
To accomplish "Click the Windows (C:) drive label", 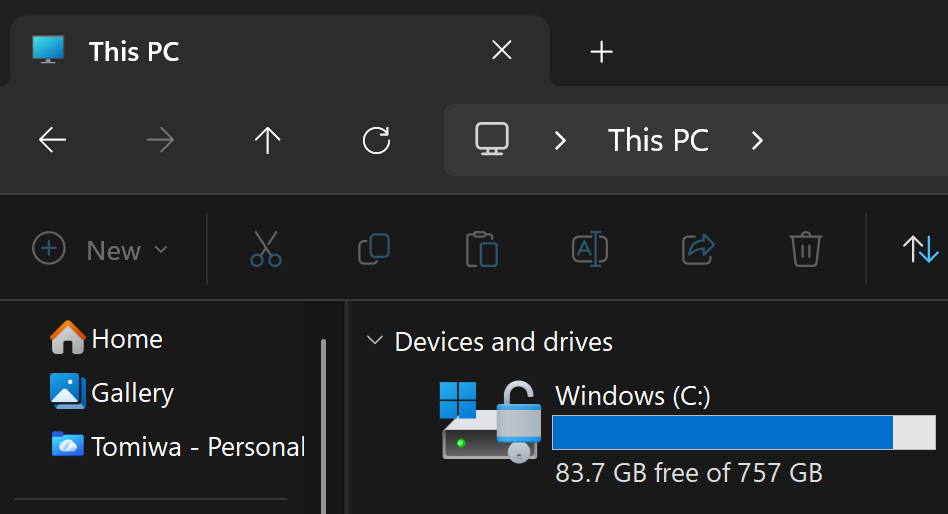I will click(632, 396).
